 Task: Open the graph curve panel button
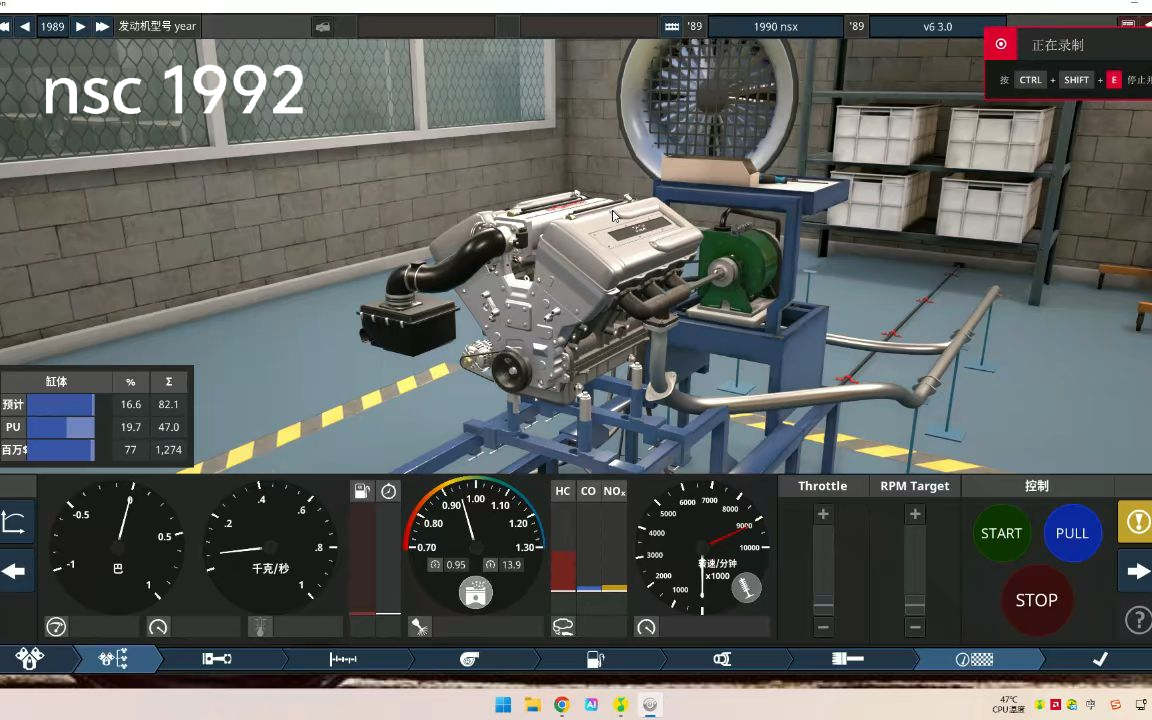pos(15,522)
